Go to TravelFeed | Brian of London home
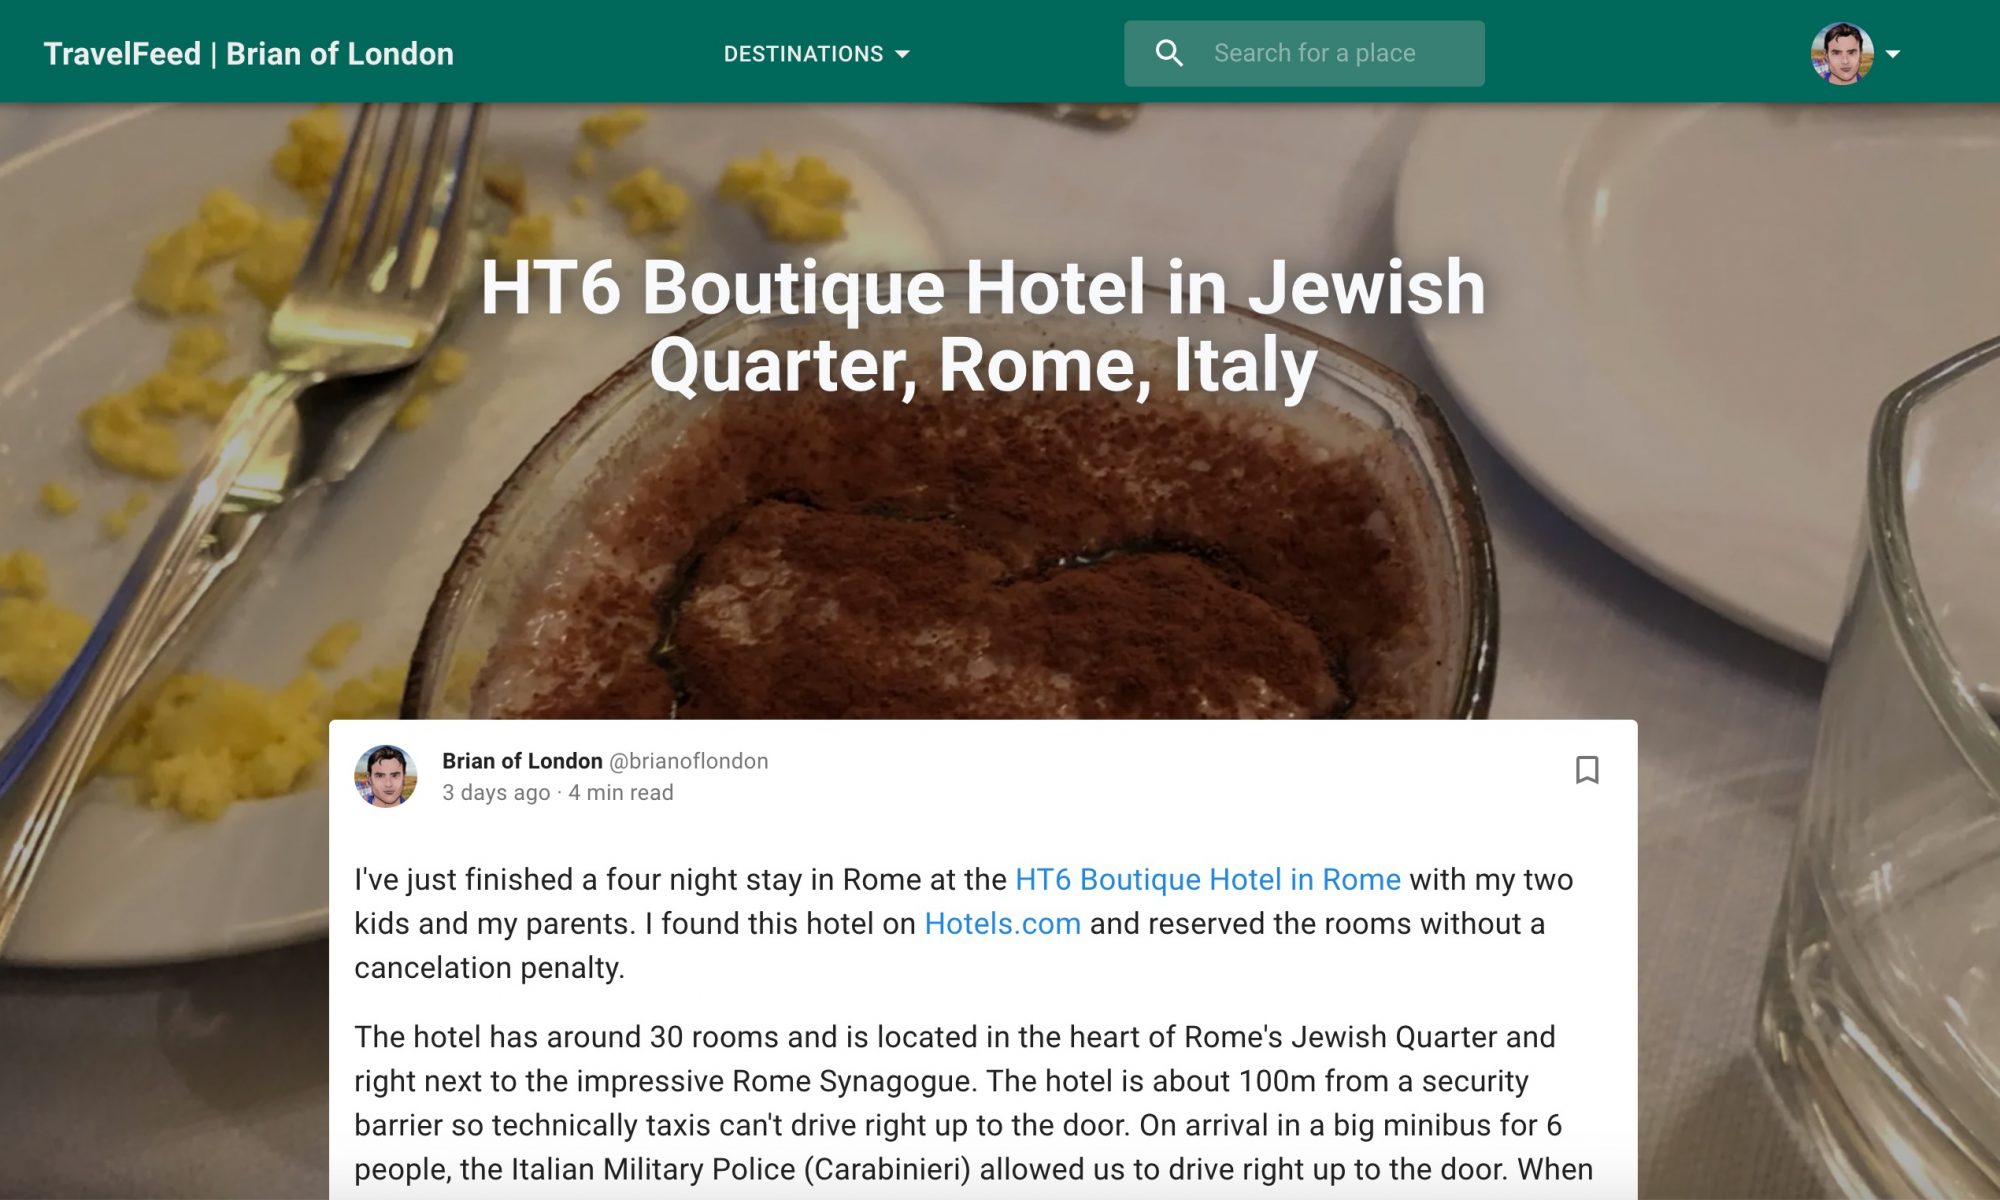The image size is (2000, 1200). tap(249, 53)
